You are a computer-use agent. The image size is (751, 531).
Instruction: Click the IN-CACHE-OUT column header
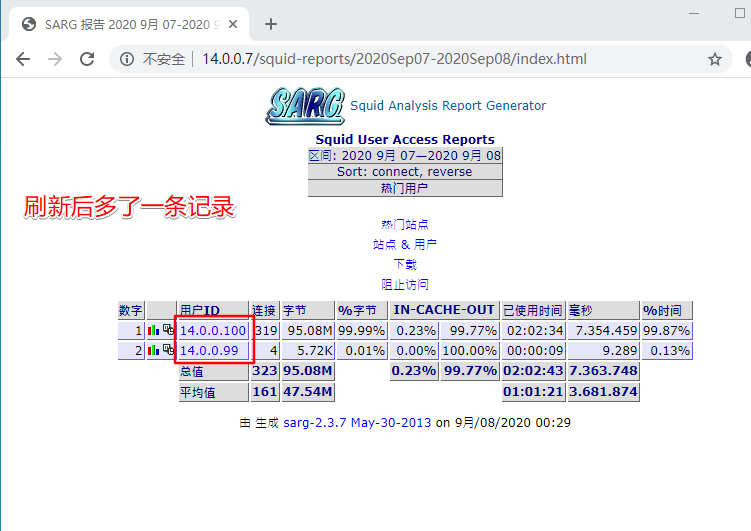tap(444, 310)
